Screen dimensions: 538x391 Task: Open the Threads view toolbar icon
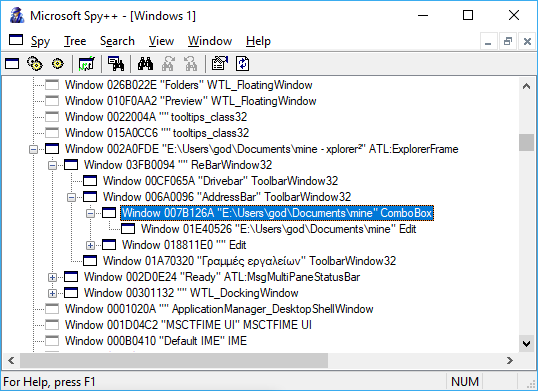point(58,64)
